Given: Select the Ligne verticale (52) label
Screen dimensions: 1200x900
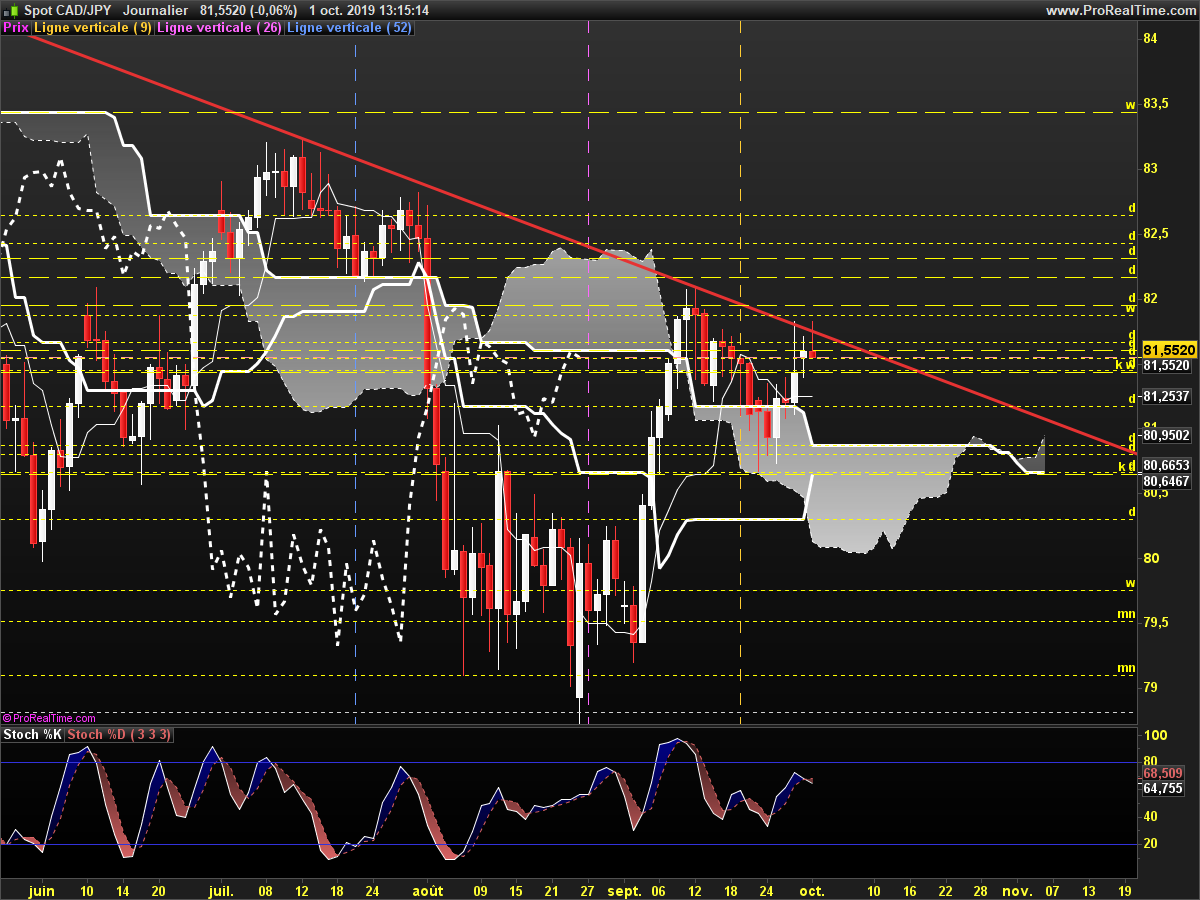Looking at the screenshot, I should (348, 28).
